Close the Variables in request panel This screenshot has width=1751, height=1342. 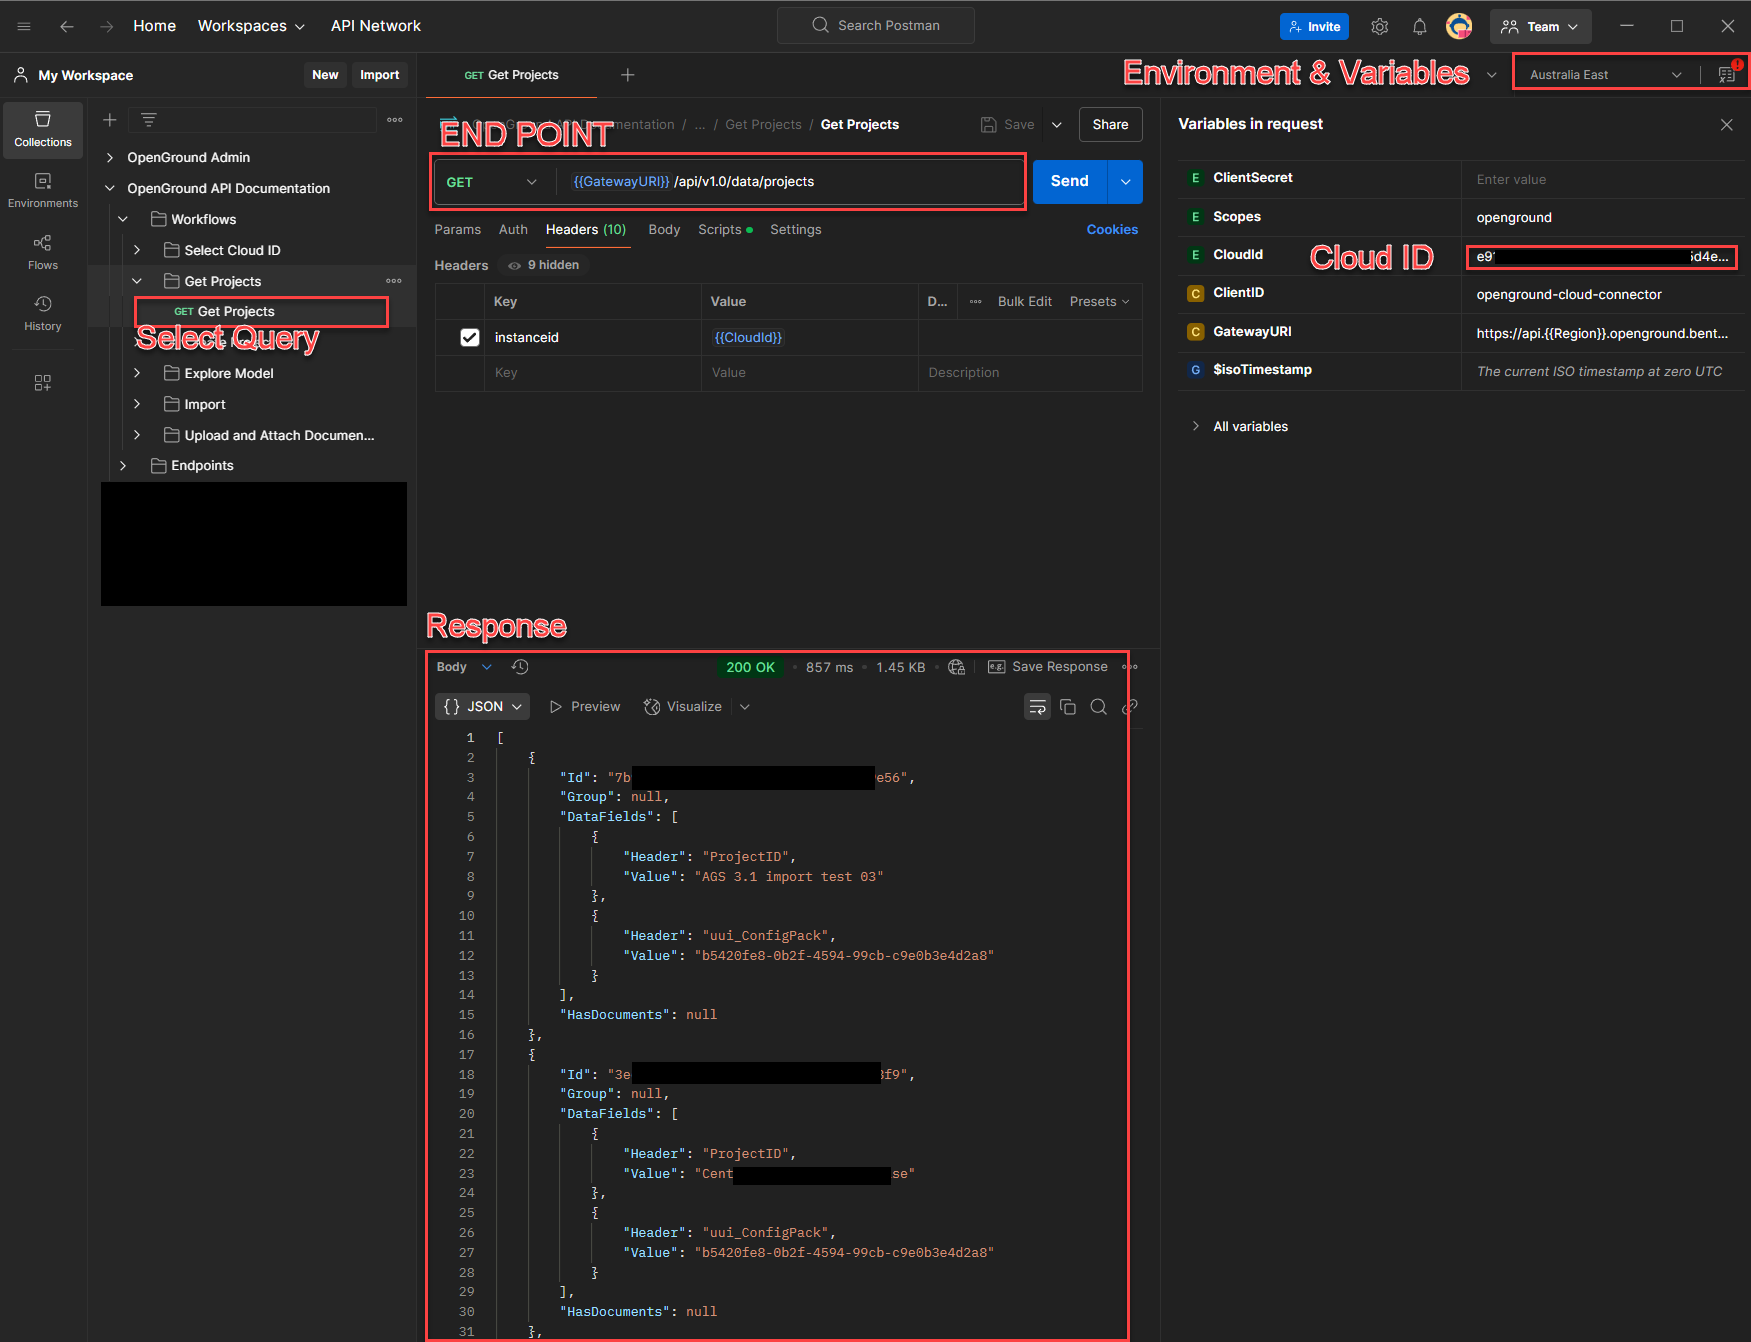(x=1726, y=125)
